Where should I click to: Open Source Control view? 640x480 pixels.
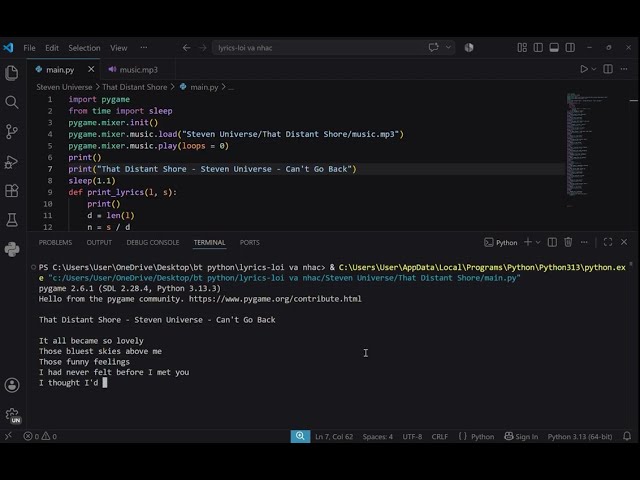click(x=12, y=131)
